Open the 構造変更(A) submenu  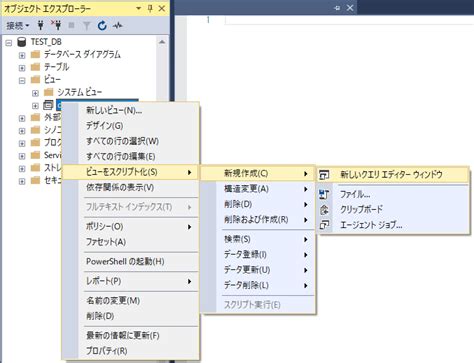pos(258,189)
